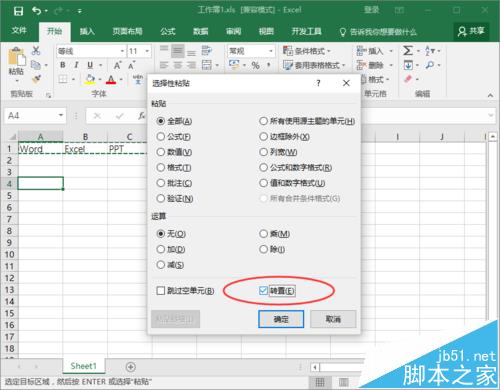Click the 取消 button
Screen dimensions: 500x390
(333, 319)
